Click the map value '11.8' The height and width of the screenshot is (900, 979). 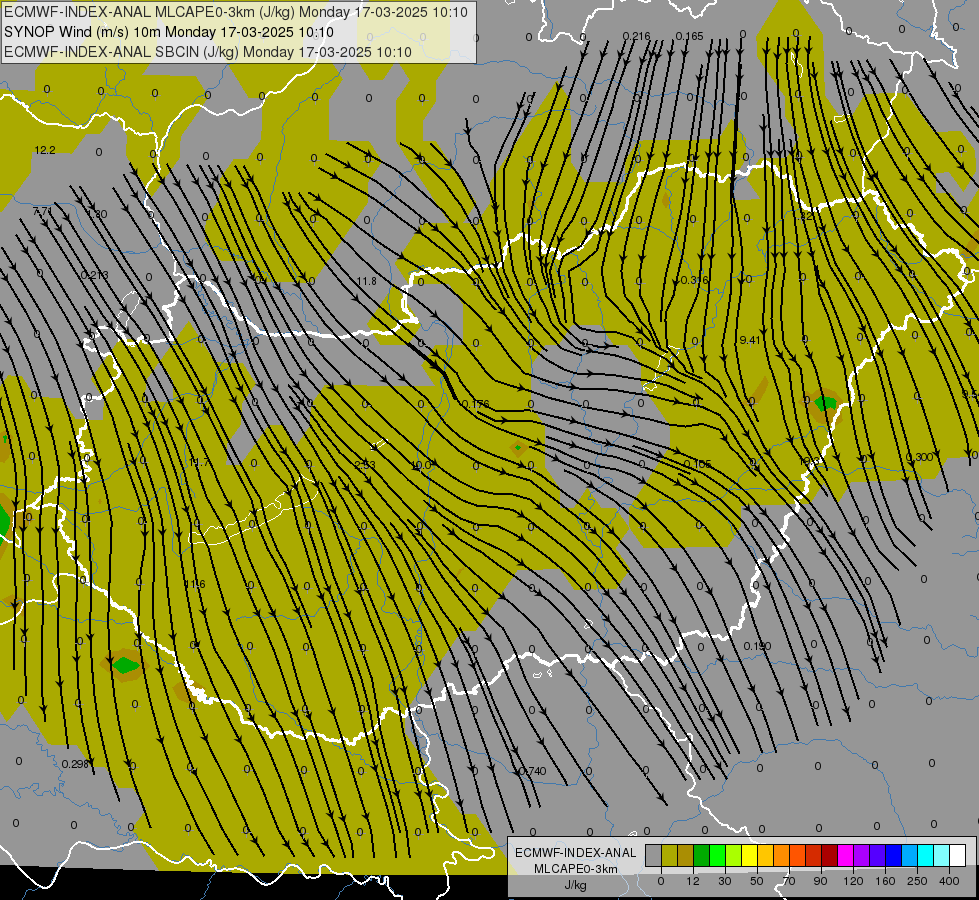tap(367, 281)
